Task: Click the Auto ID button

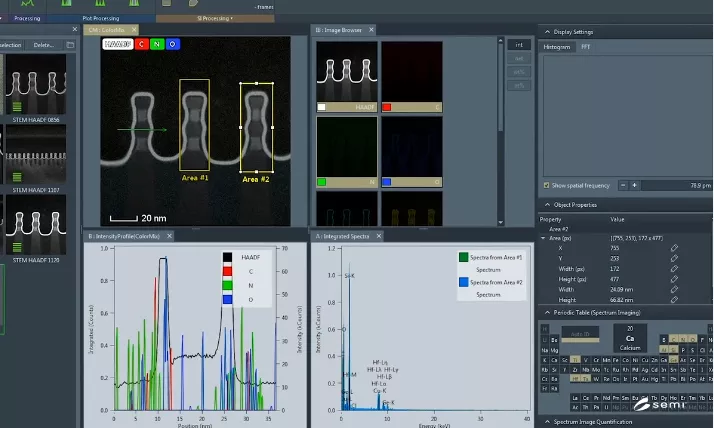Action: point(580,334)
